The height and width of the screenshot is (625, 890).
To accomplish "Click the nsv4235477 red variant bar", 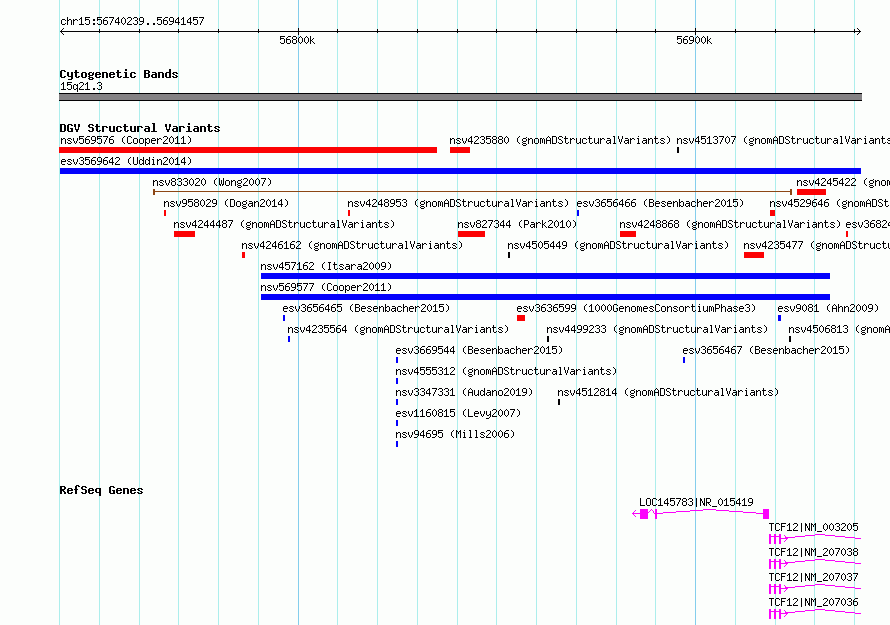I will coord(754,255).
